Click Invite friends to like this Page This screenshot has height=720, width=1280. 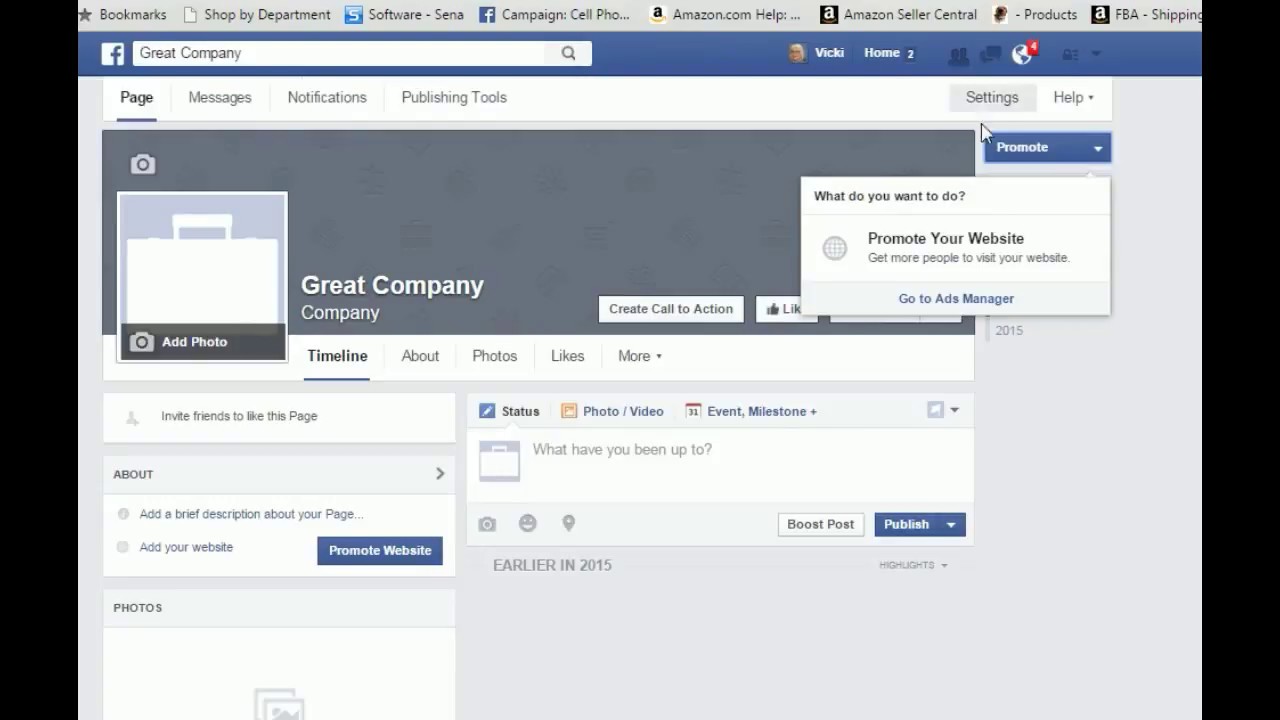pyautogui.click(x=239, y=416)
